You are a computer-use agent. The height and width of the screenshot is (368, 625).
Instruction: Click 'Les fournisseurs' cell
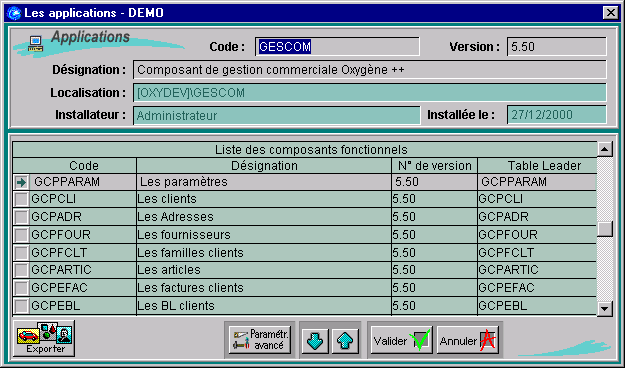point(264,234)
